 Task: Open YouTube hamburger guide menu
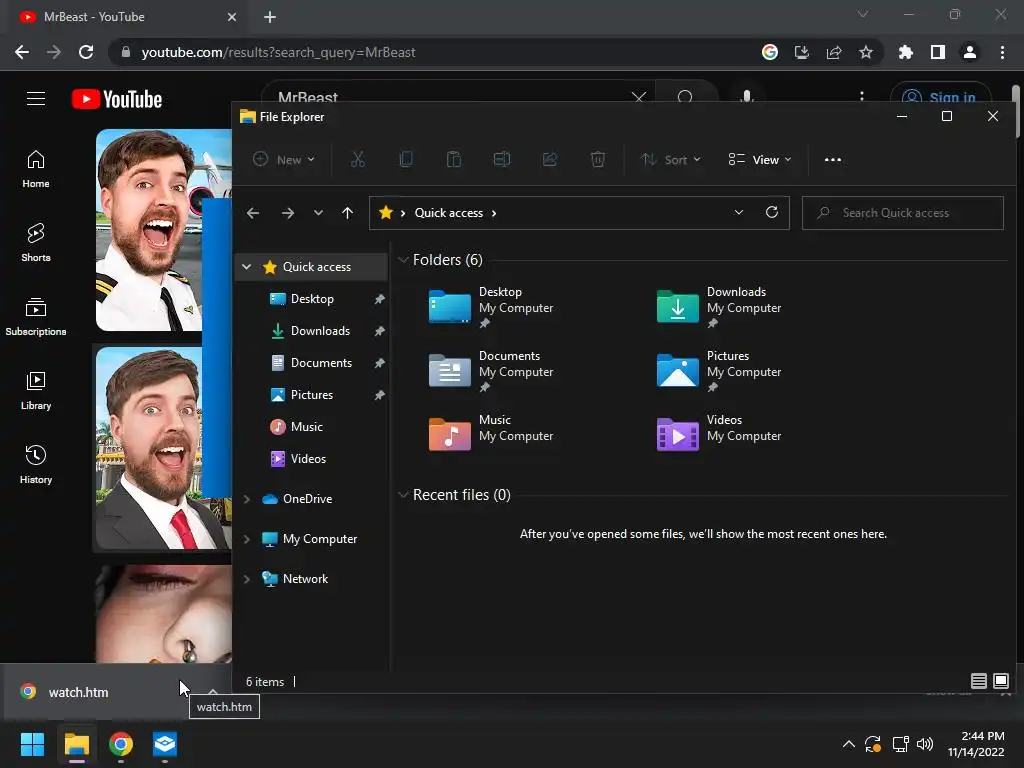click(36, 99)
